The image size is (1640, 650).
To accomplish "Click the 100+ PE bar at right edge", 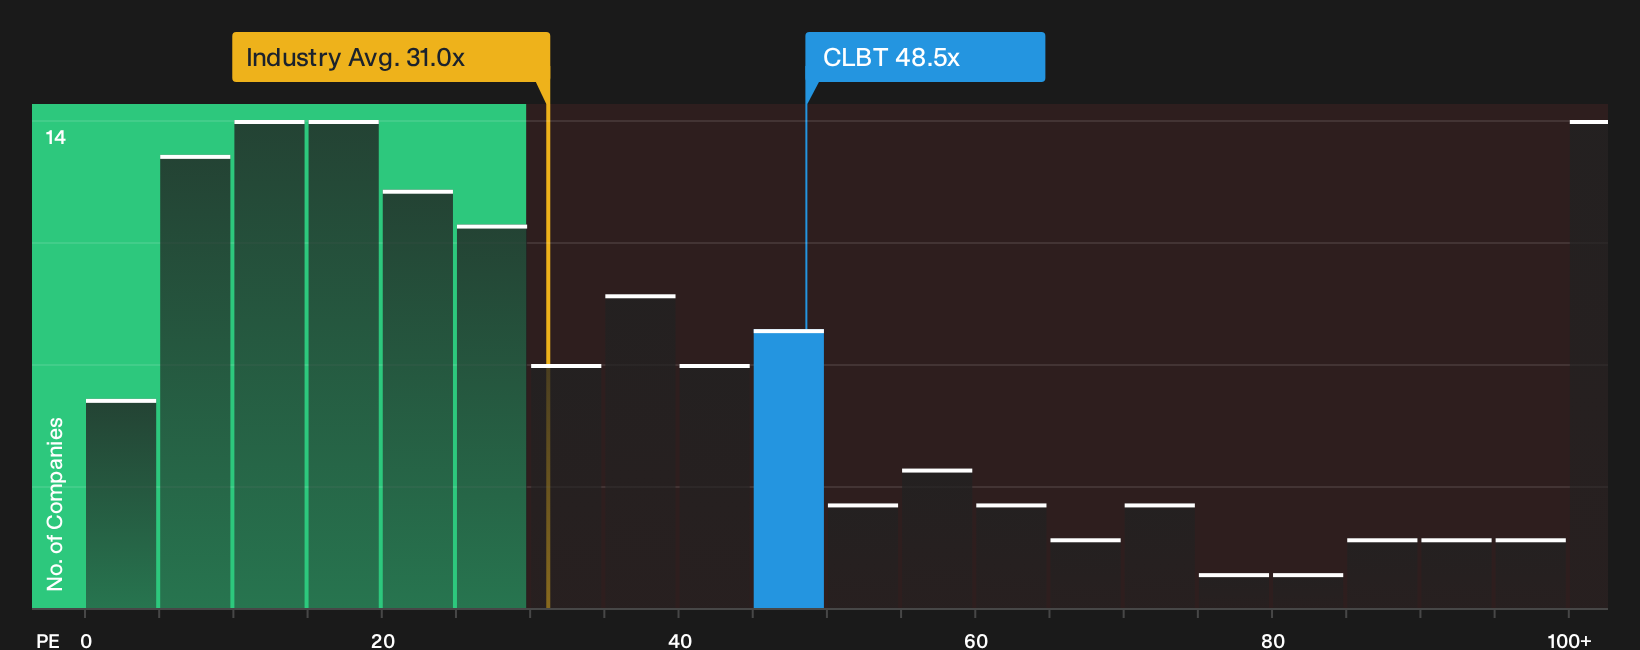I will (1589, 364).
